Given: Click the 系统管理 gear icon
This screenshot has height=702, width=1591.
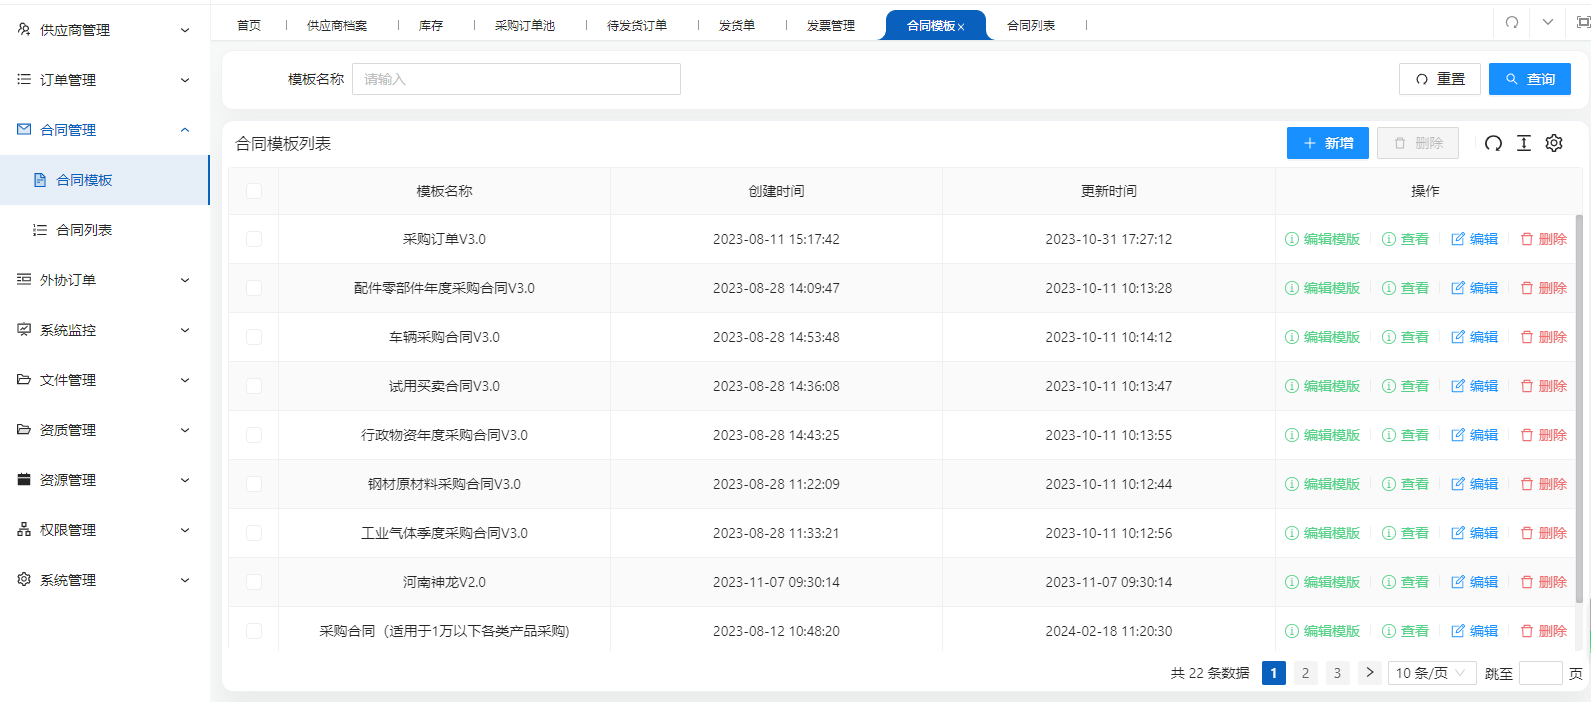Looking at the screenshot, I should point(24,579).
